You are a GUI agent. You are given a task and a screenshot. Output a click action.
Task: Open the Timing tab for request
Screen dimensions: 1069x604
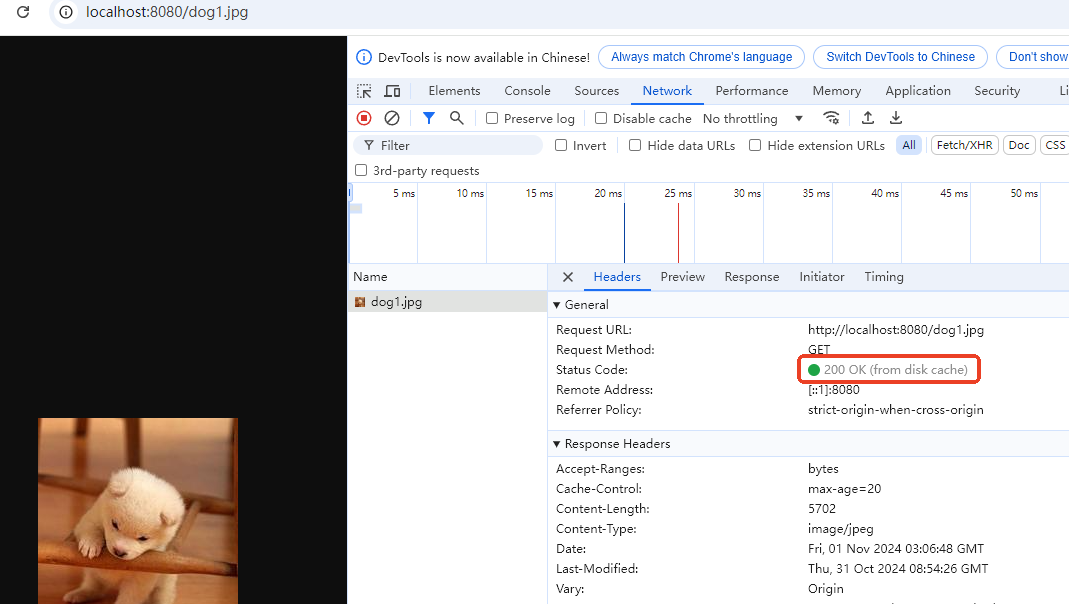point(883,277)
